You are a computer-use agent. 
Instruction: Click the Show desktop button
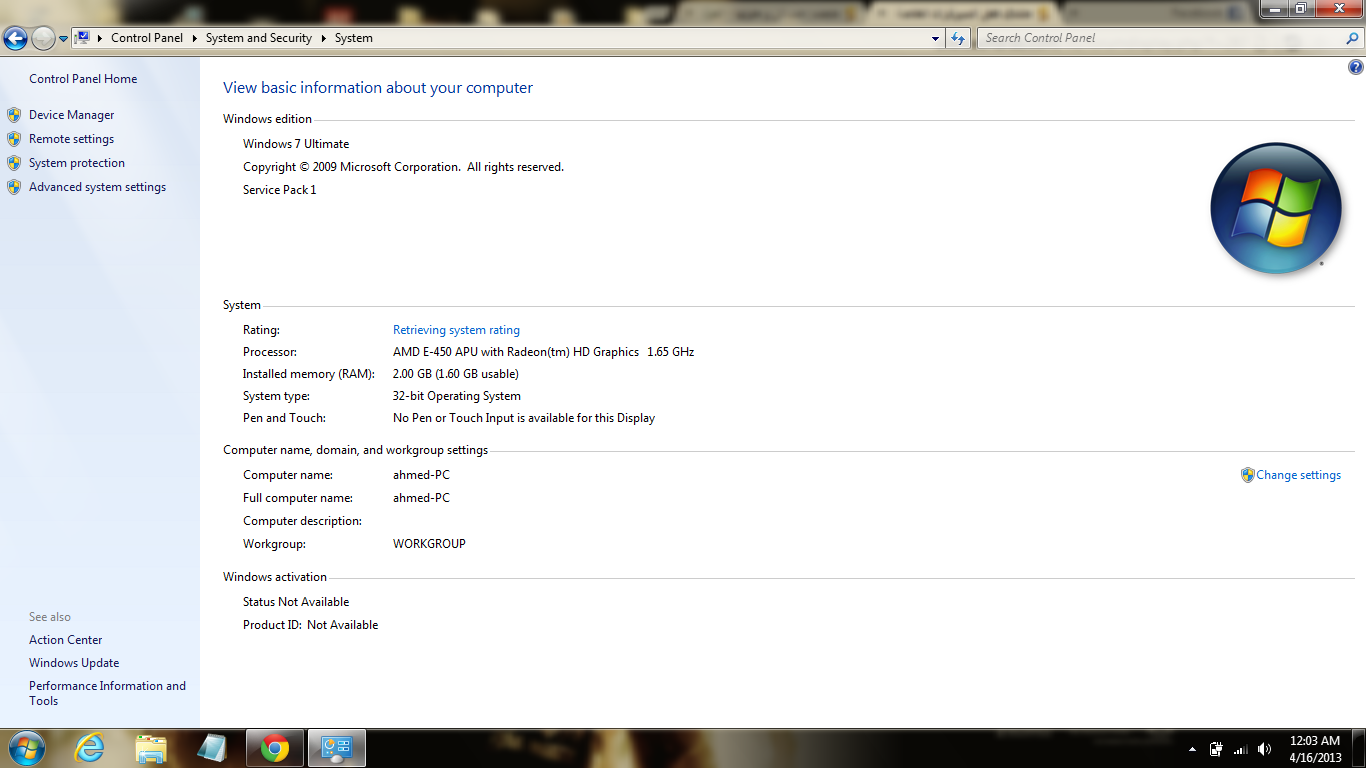[1358, 748]
